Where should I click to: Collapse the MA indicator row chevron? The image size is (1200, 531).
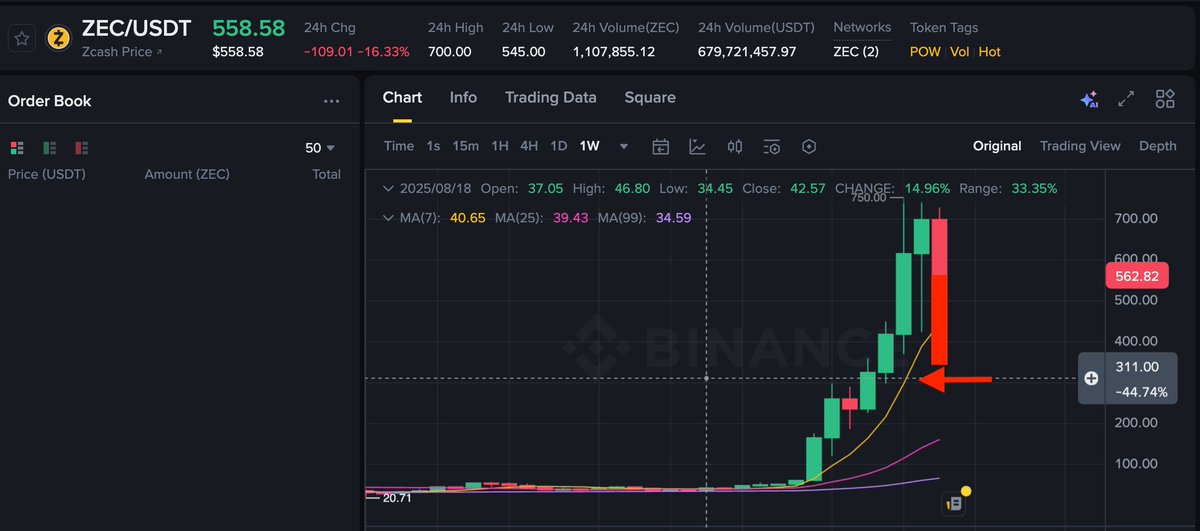click(389, 217)
